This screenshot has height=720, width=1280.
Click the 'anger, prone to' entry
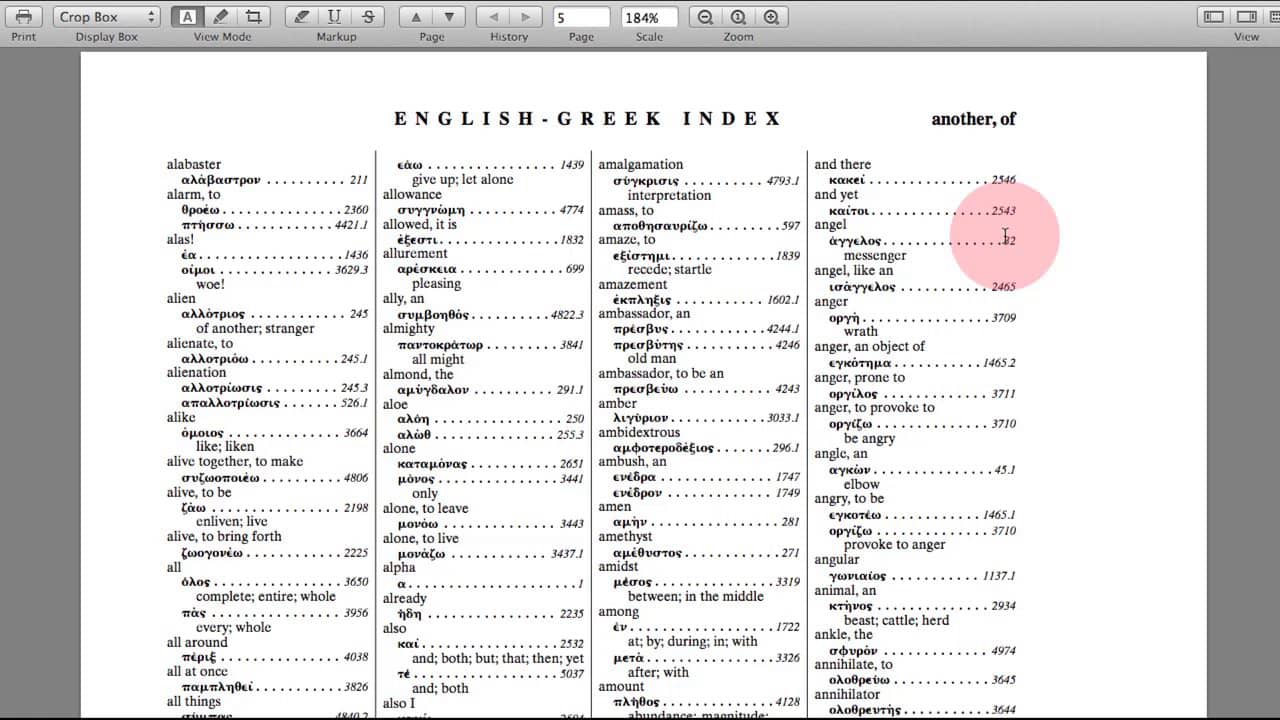(x=859, y=378)
